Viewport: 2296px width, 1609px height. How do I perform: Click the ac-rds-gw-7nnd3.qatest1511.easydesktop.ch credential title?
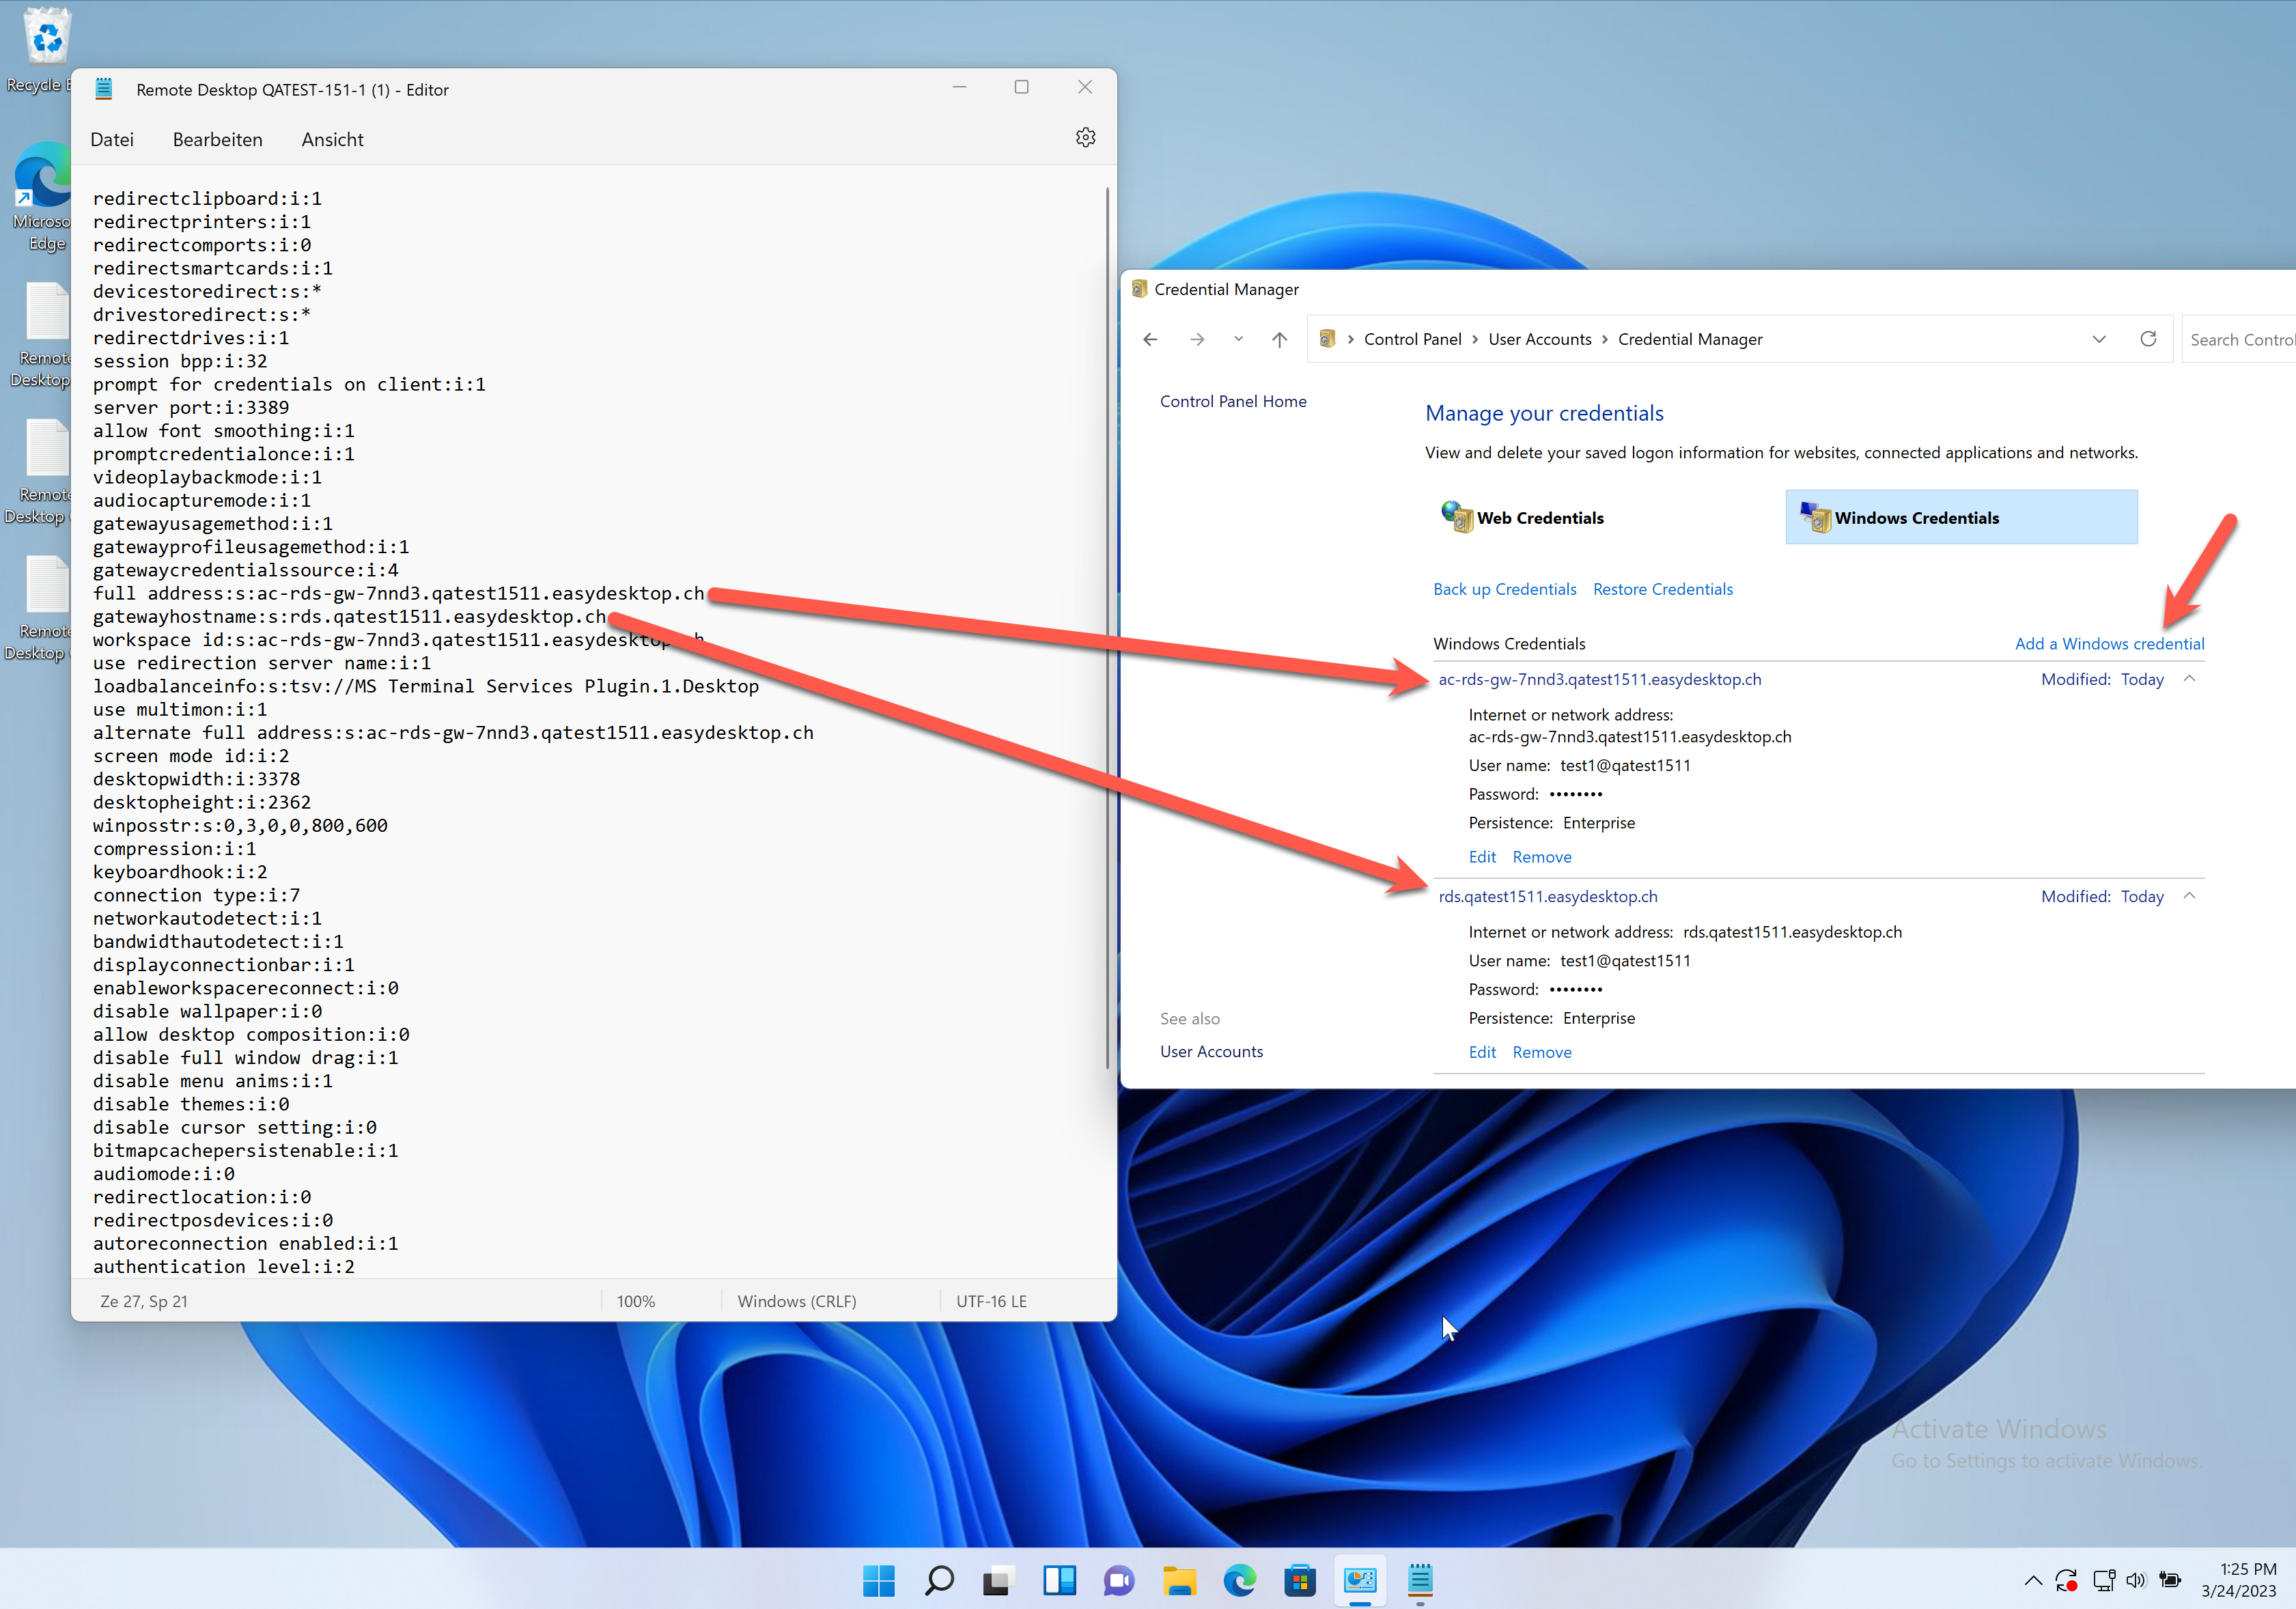tap(1600, 679)
